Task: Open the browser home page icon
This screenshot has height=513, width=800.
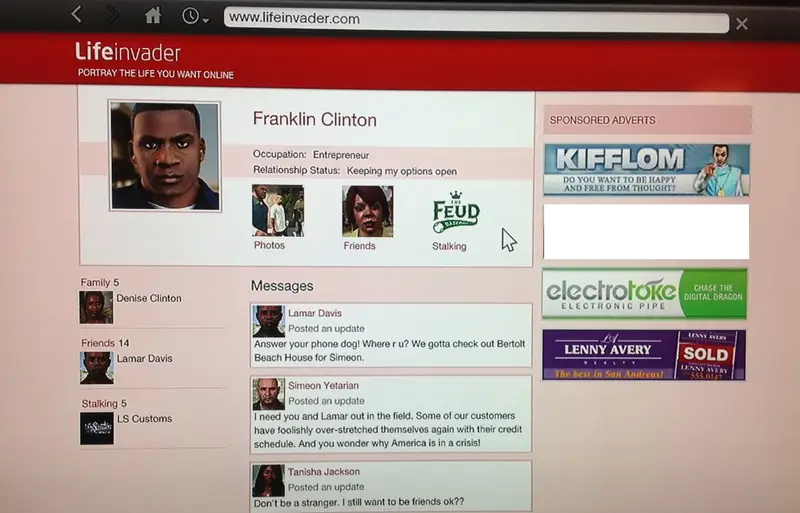Action: point(153,15)
